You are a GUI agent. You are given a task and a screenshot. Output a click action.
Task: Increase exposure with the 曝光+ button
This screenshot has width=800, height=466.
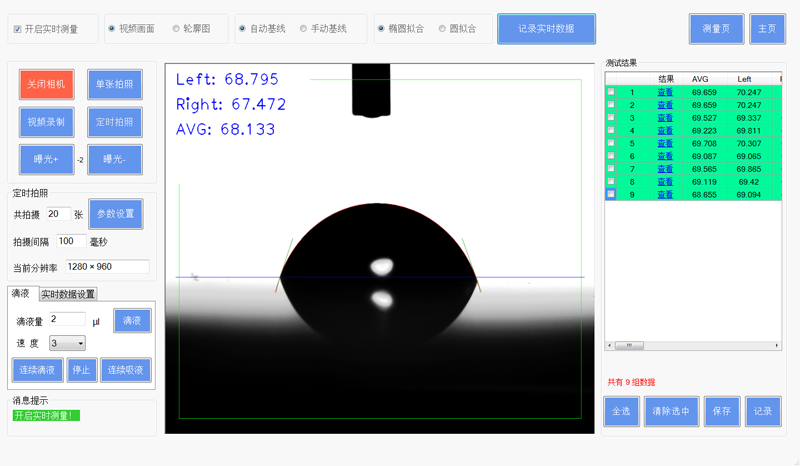pyautogui.click(x=46, y=160)
